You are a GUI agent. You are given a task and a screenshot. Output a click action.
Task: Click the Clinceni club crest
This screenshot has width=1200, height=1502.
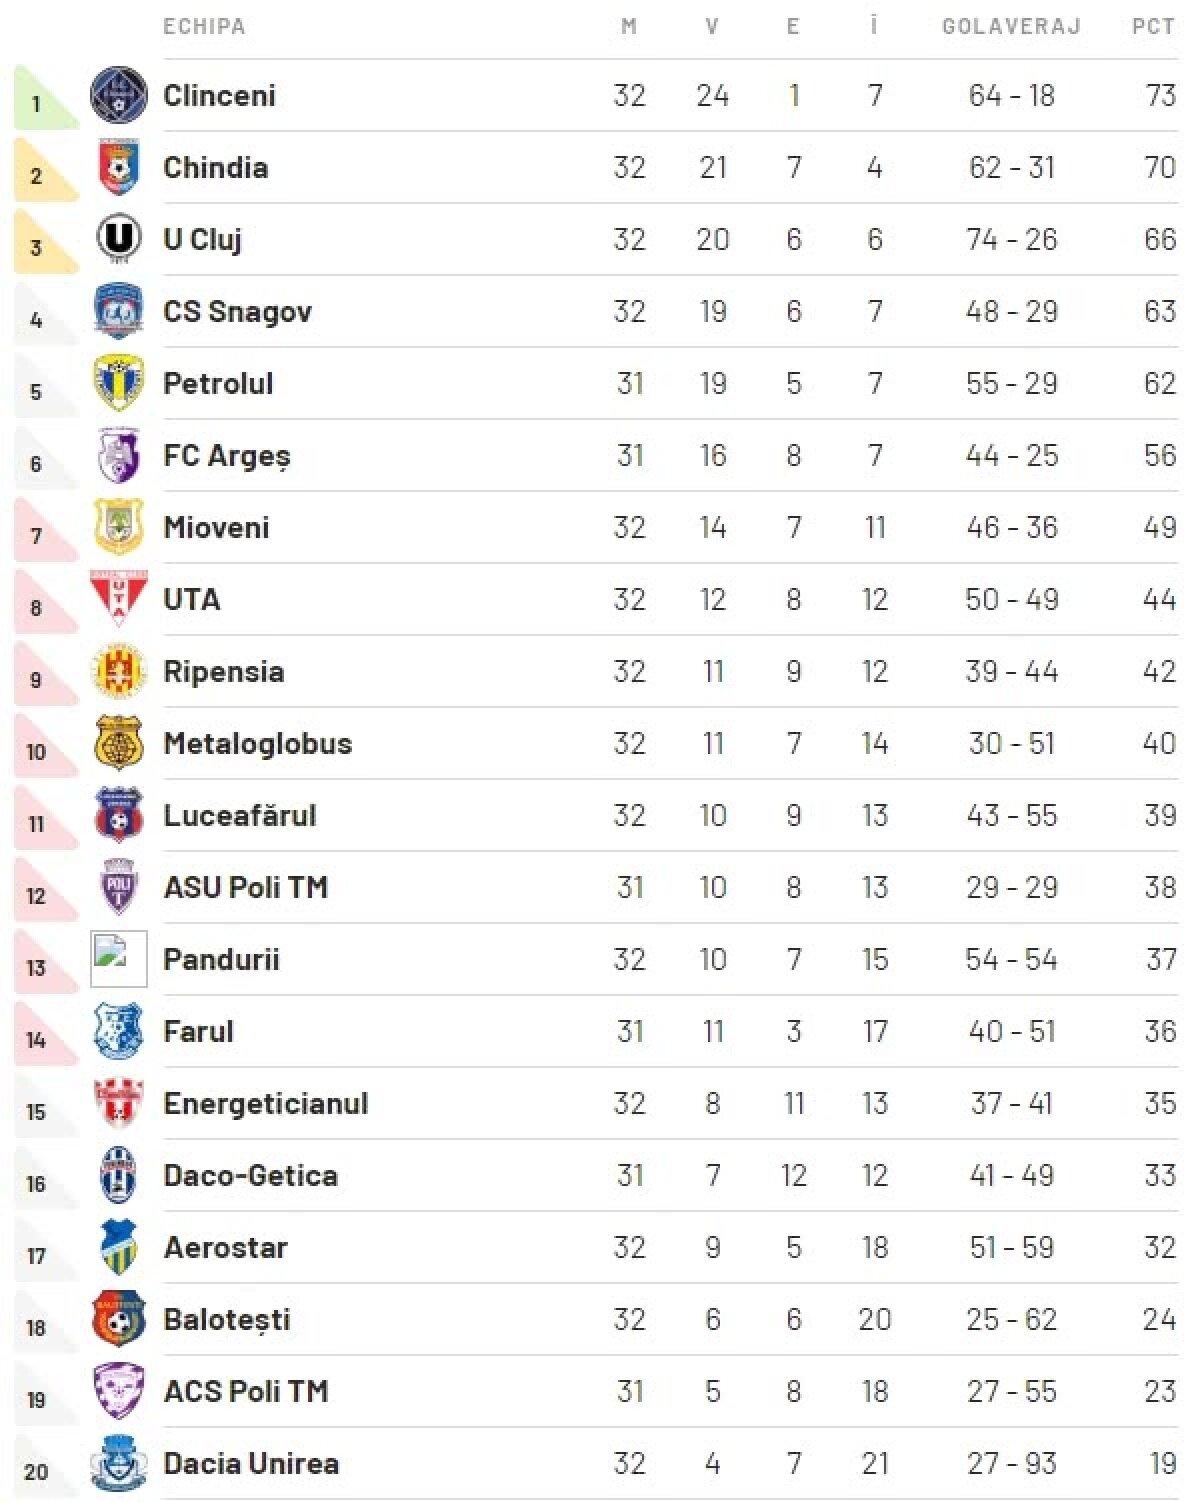click(x=119, y=95)
